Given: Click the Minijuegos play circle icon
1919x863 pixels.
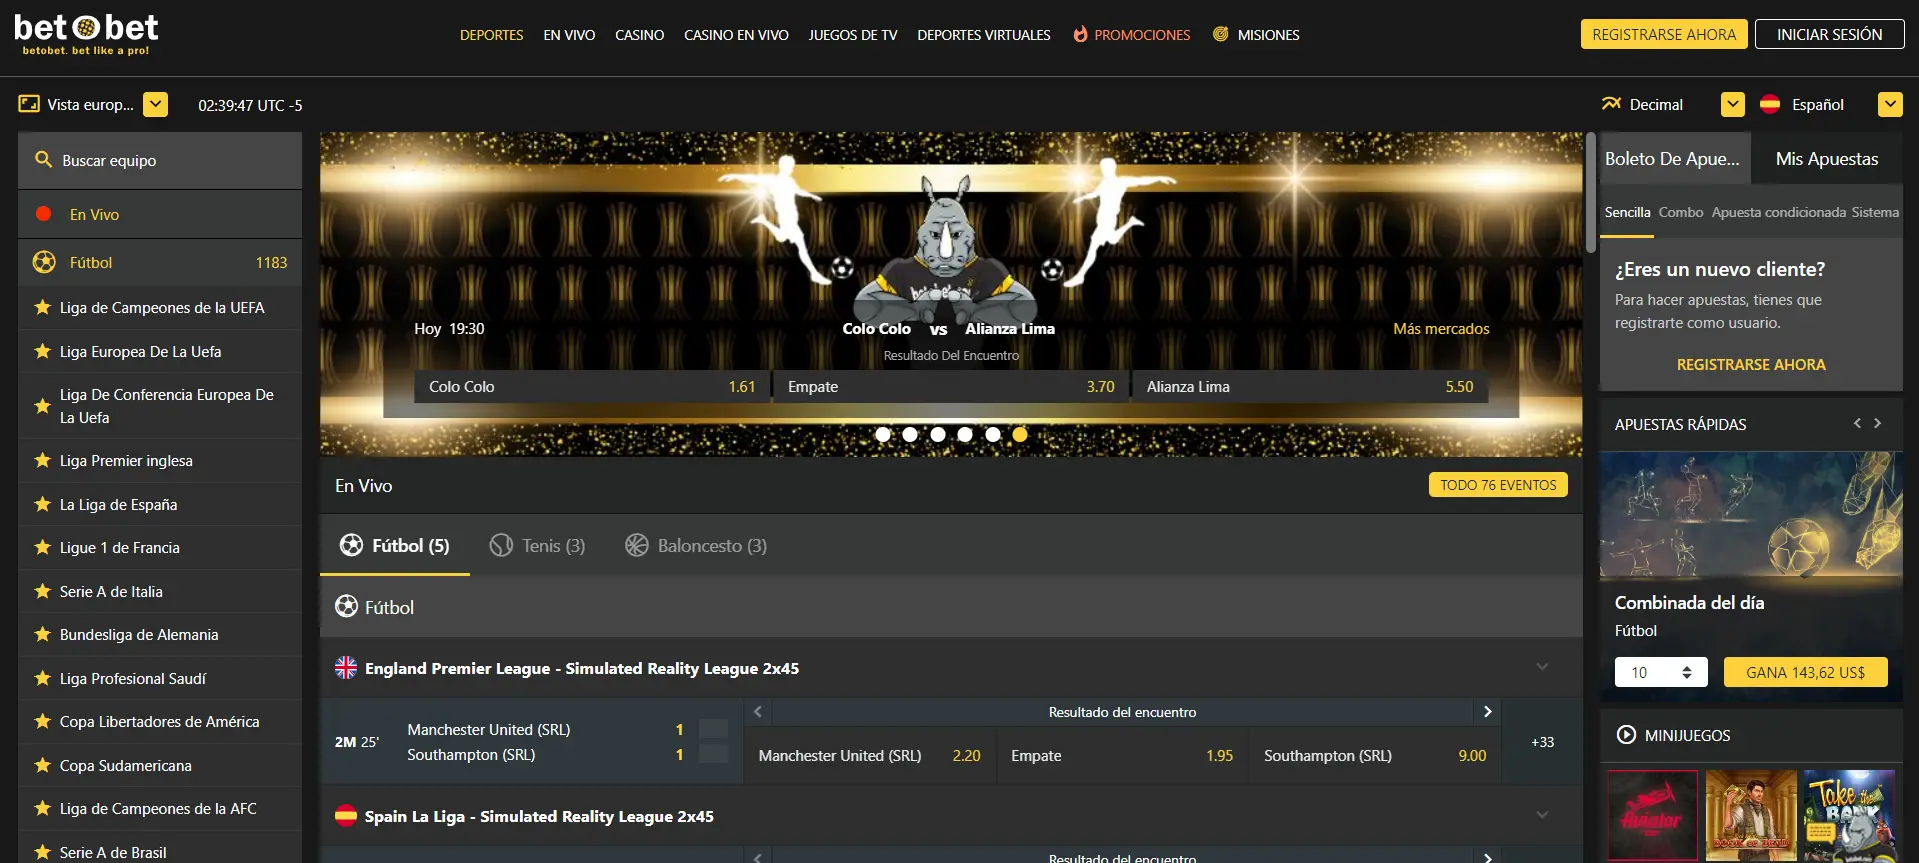Looking at the screenshot, I should [x=1626, y=735].
